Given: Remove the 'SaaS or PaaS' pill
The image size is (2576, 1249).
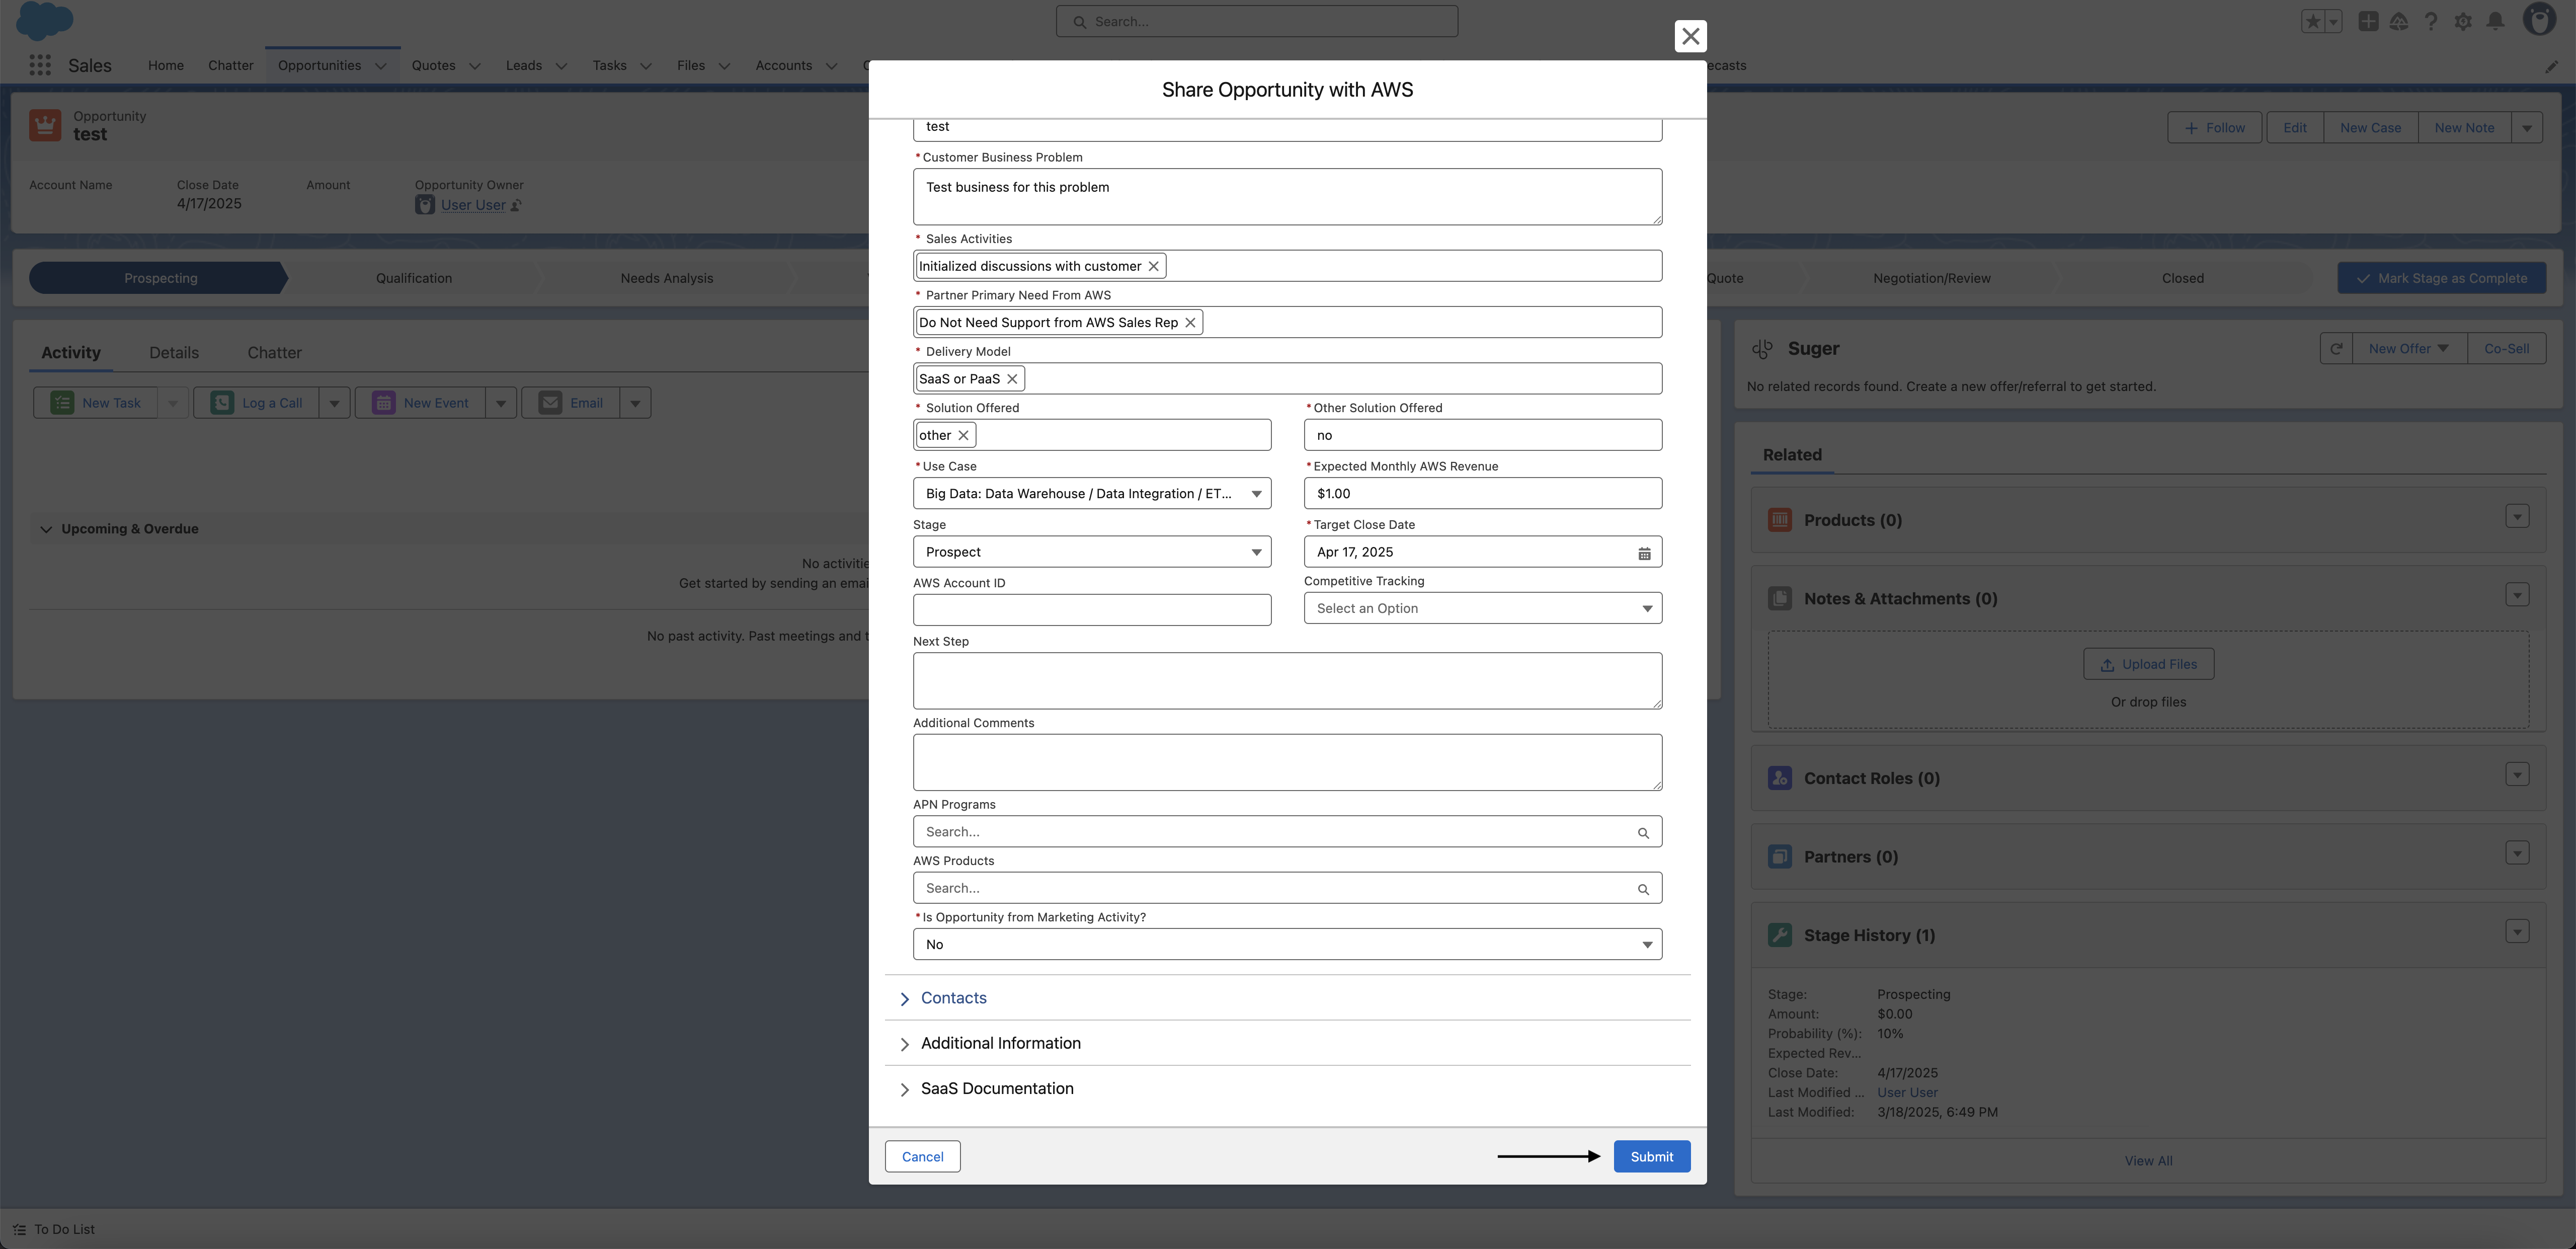Looking at the screenshot, I should point(1012,379).
